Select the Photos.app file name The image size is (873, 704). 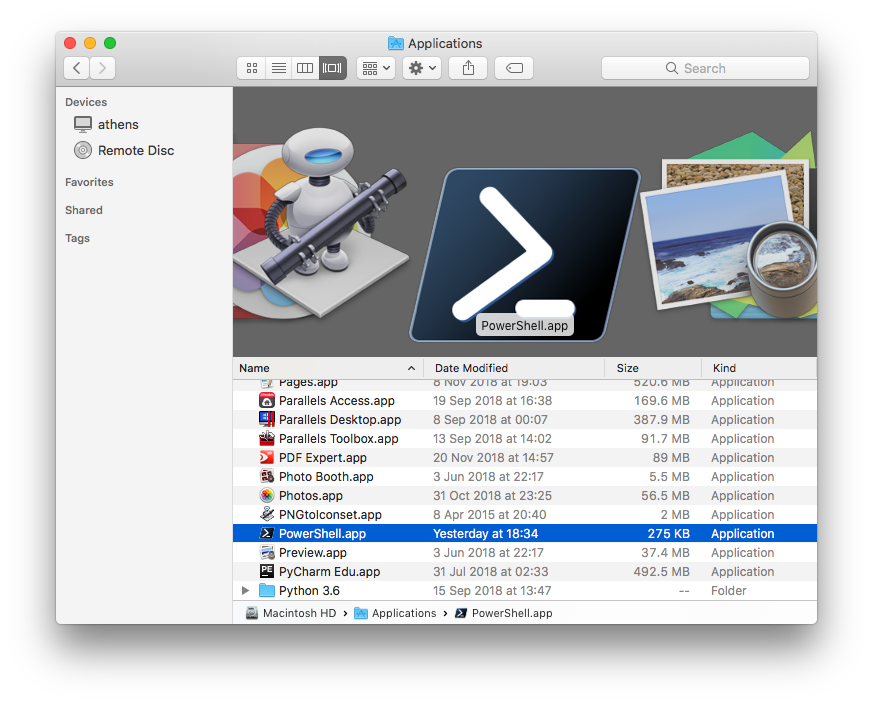(x=311, y=496)
